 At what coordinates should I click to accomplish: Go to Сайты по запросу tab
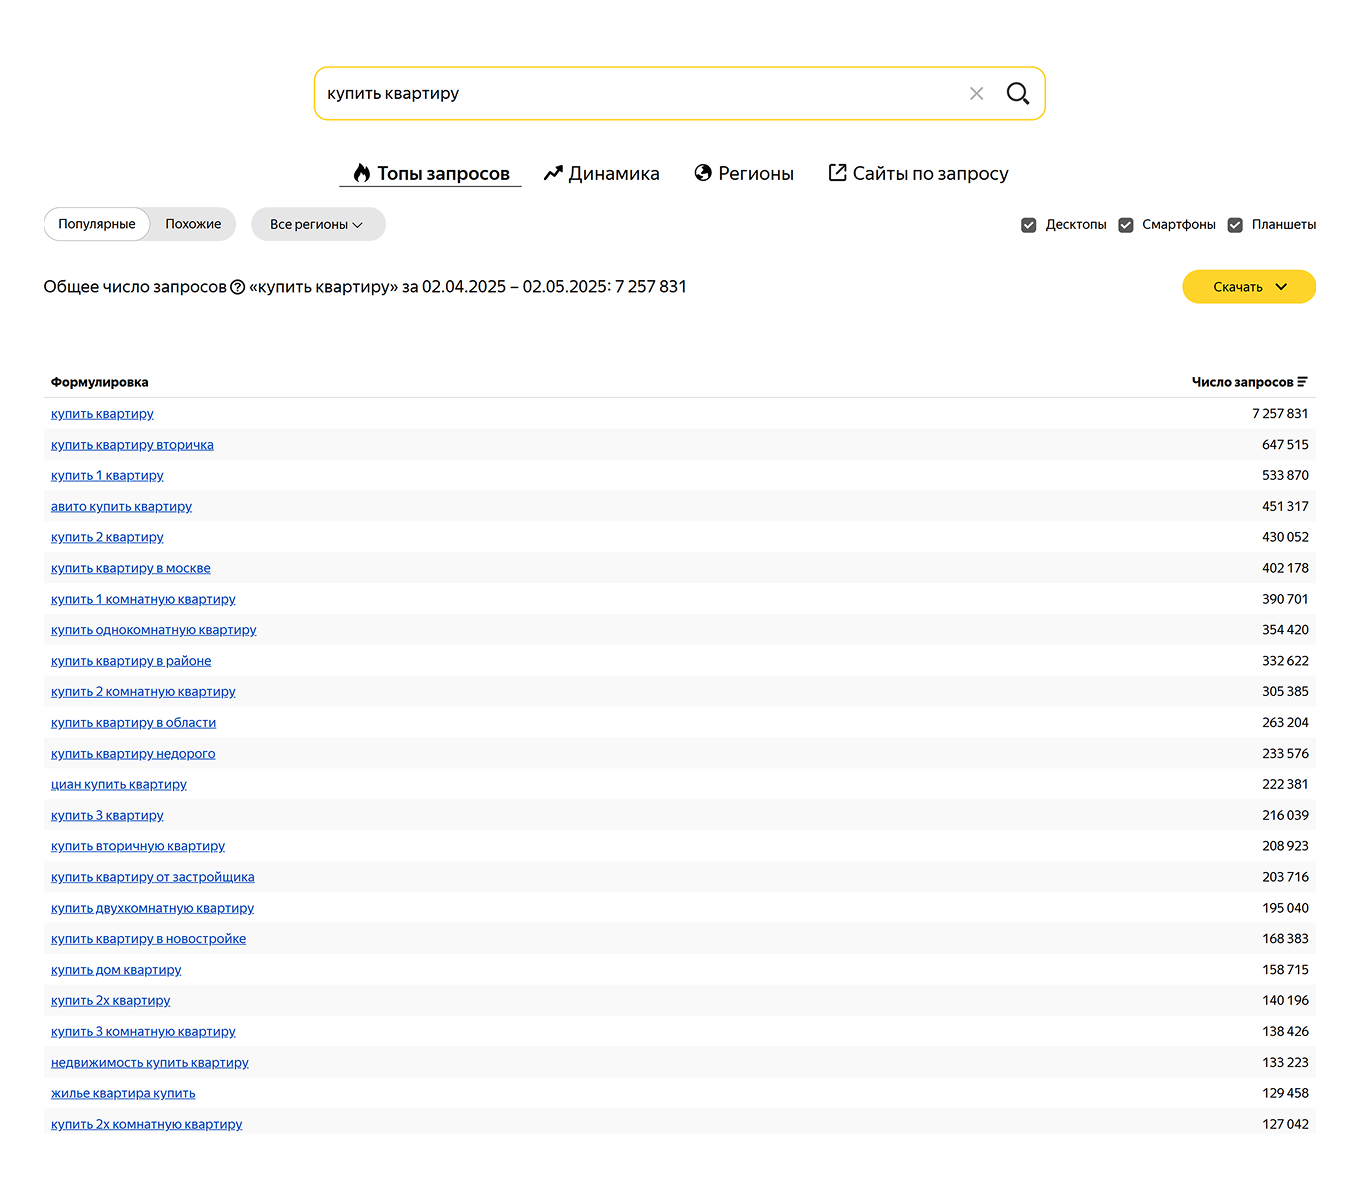918,174
